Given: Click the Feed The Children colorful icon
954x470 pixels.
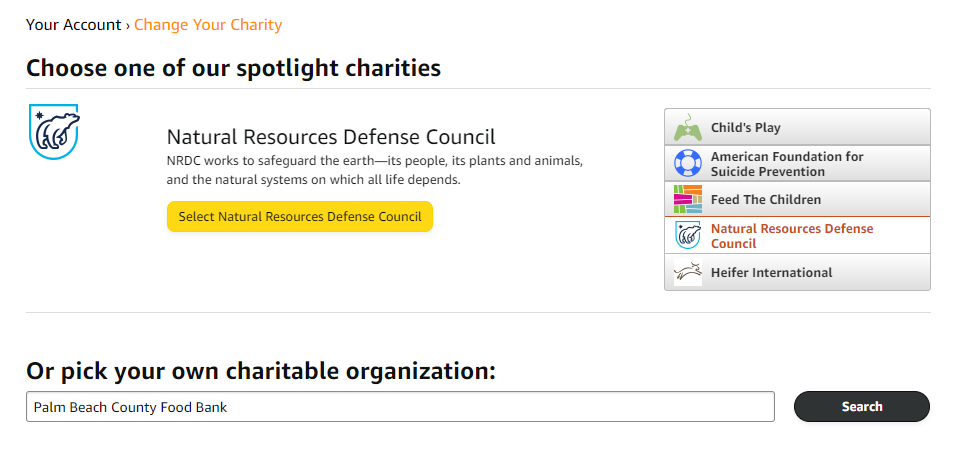Looking at the screenshot, I should [688, 200].
